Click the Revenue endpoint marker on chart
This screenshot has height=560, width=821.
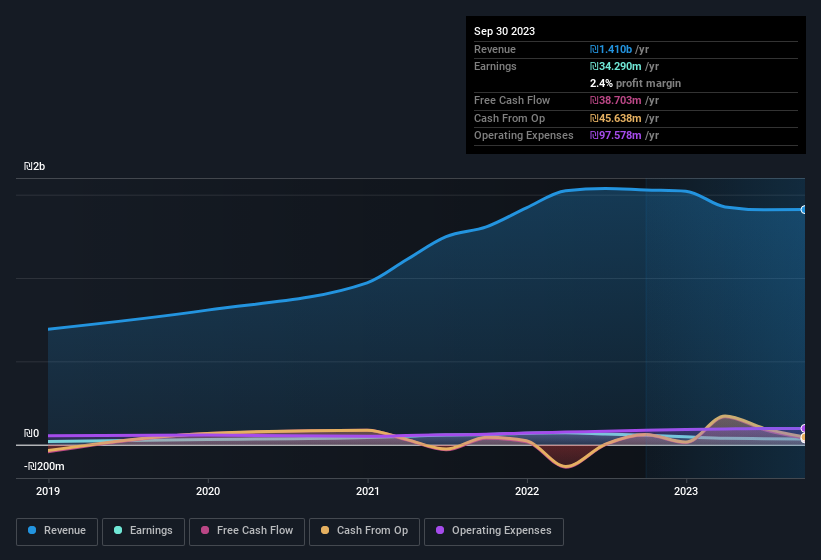804,209
